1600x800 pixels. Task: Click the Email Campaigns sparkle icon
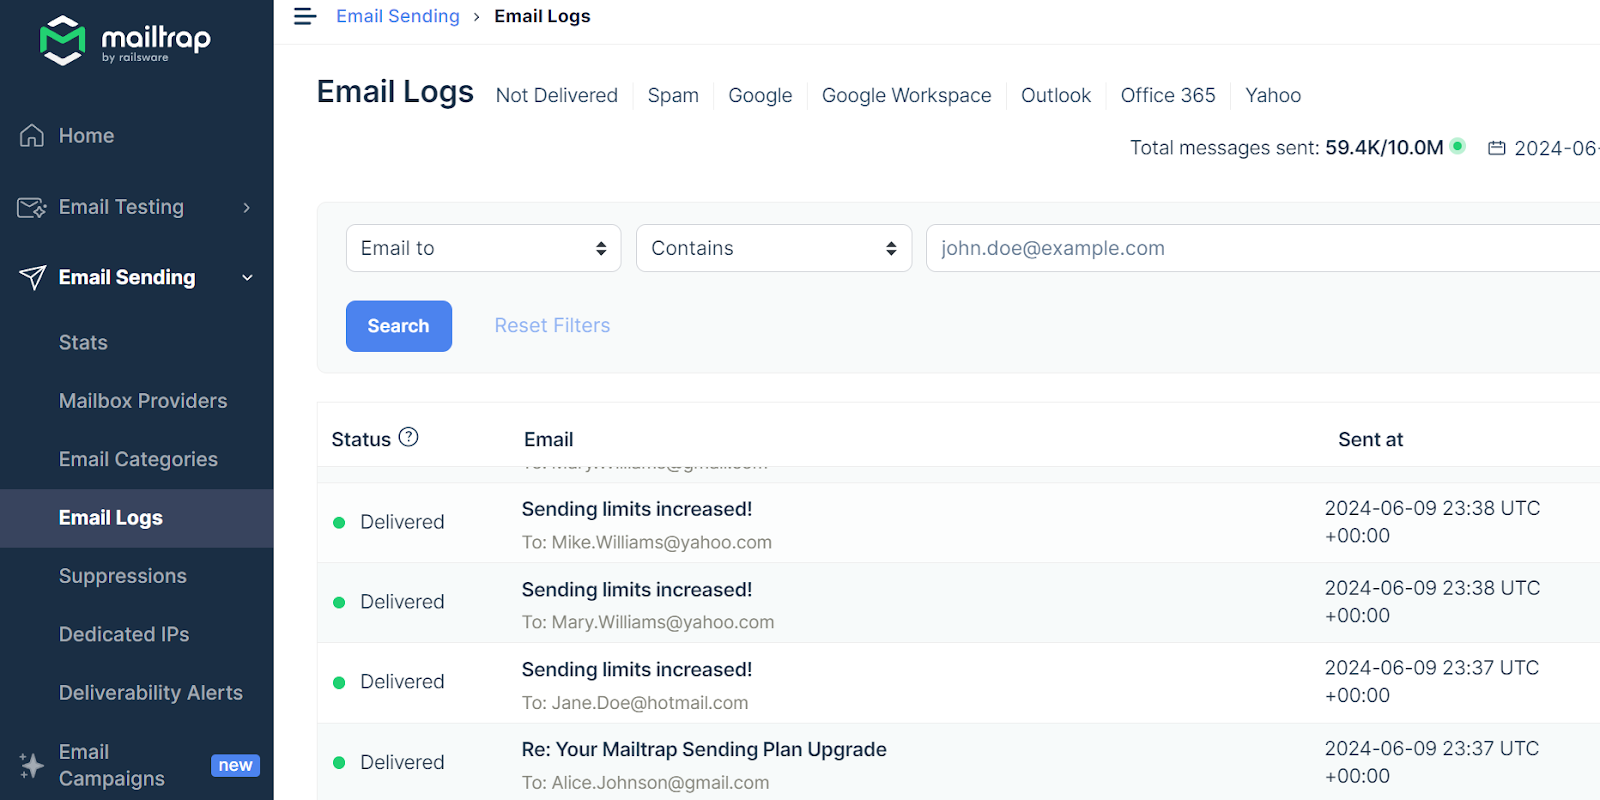tap(32, 765)
